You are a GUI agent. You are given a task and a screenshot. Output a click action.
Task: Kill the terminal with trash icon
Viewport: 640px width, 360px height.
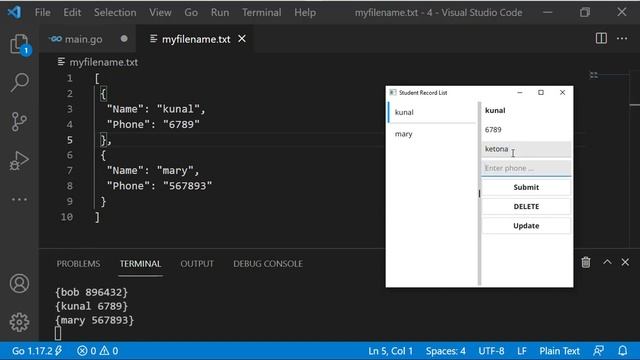point(586,262)
